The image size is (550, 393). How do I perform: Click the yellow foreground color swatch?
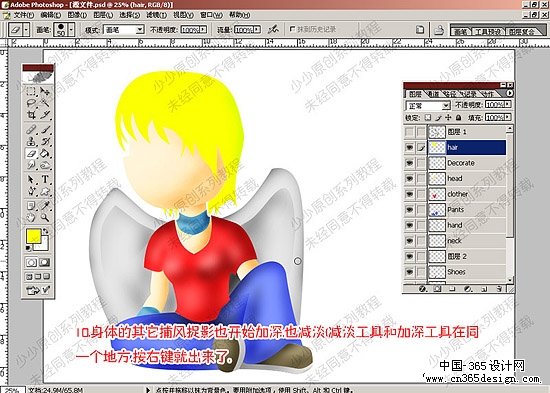(x=33, y=236)
